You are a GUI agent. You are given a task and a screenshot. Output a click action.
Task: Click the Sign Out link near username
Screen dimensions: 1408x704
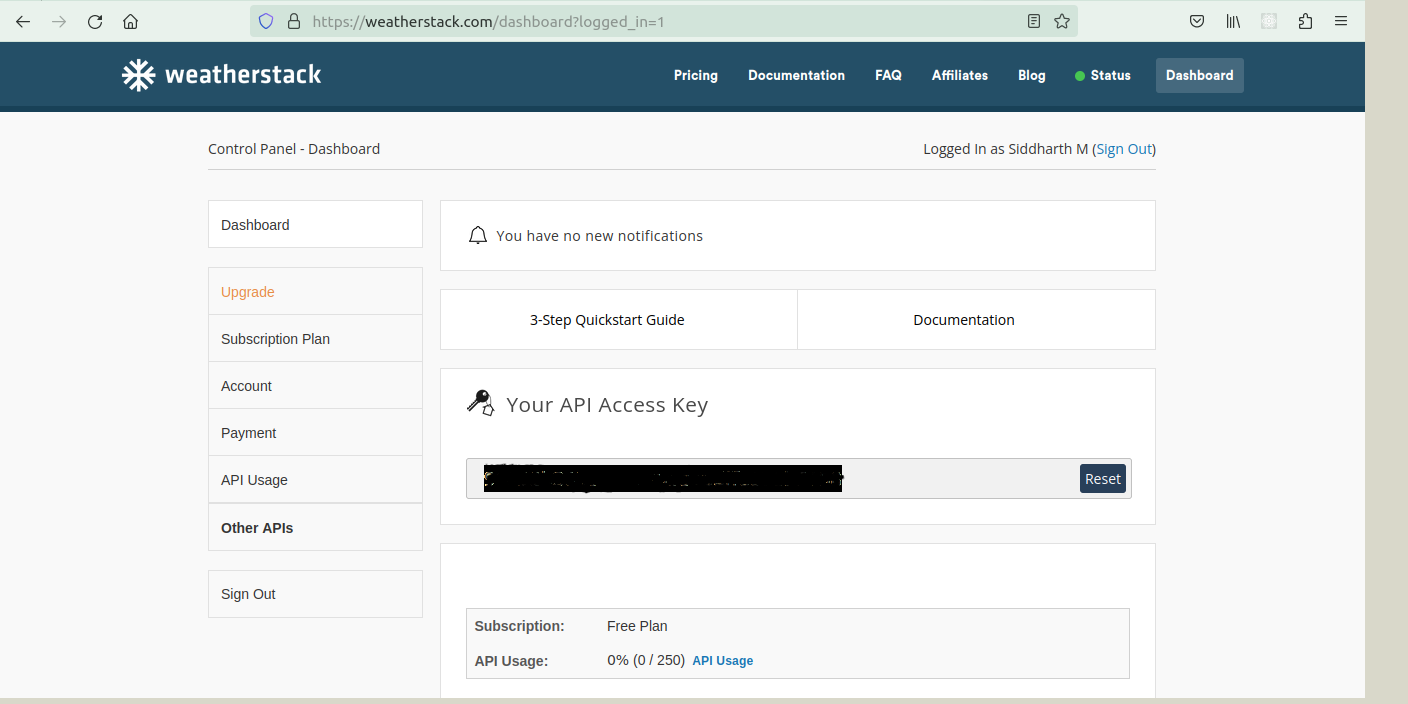pos(1124,149)
